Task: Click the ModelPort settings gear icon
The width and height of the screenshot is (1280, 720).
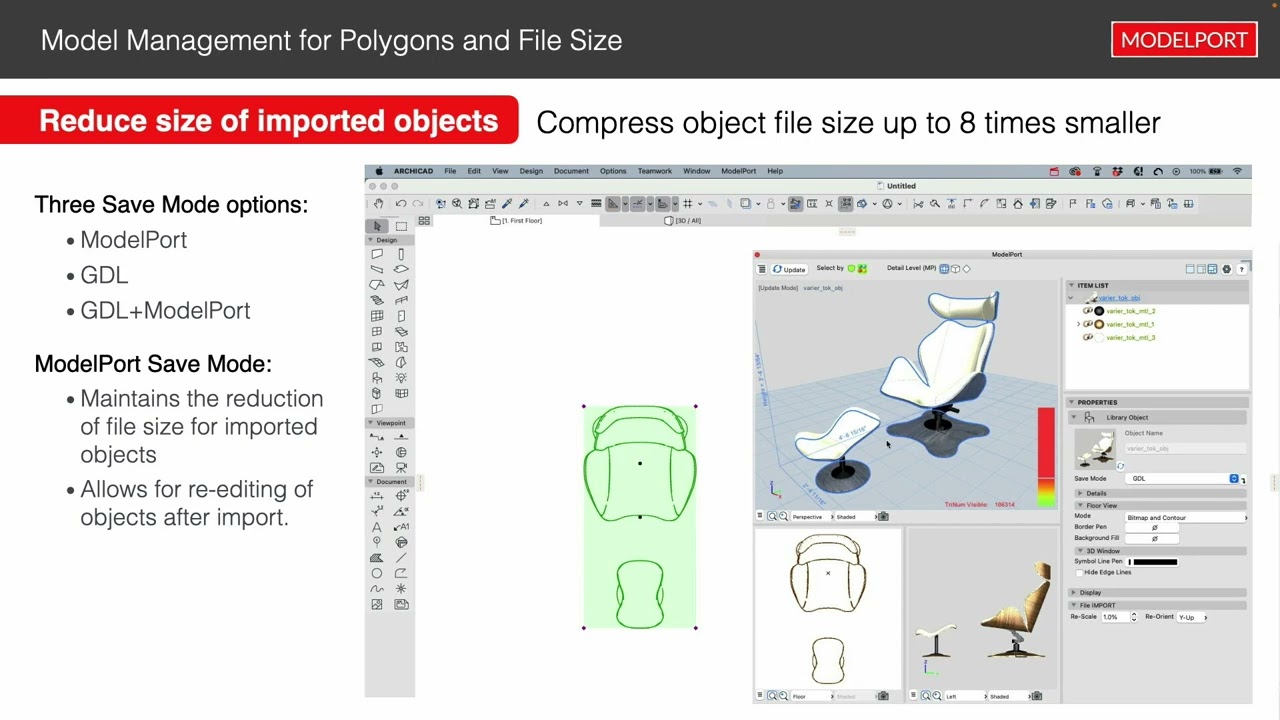Action: pos(1226,269)
